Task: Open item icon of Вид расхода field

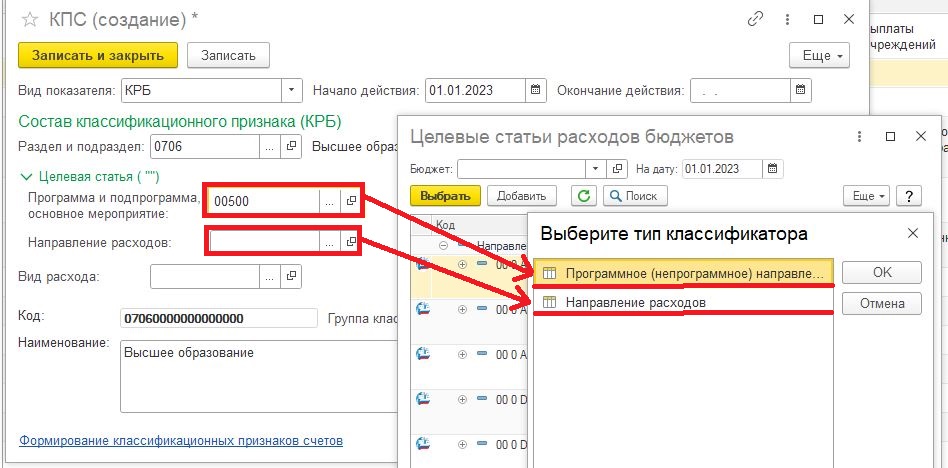Action: point(291,276)
